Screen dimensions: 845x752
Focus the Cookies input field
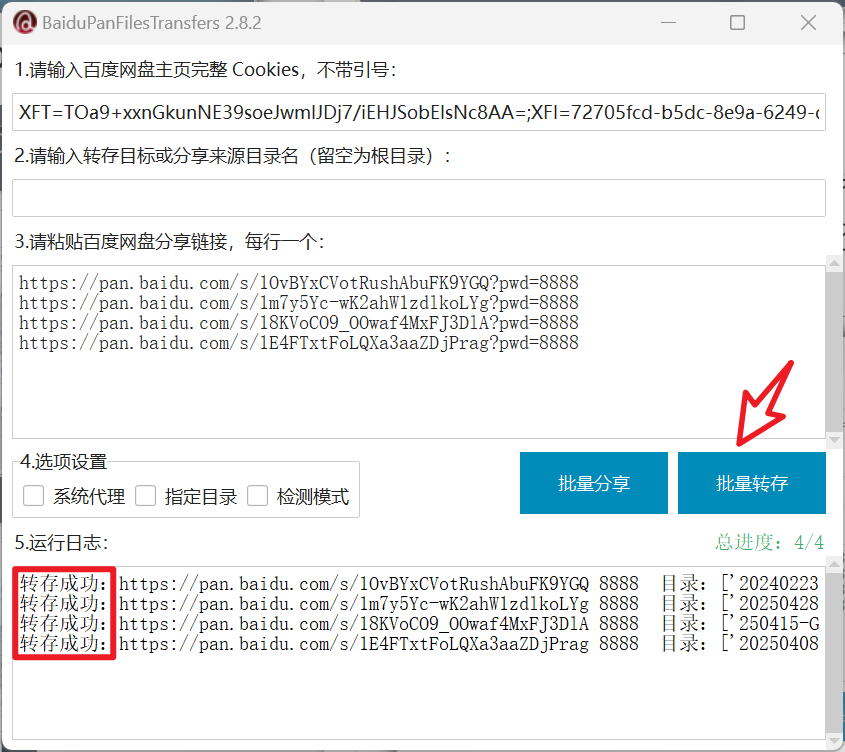pyautogui.click(x=418, y=113)
